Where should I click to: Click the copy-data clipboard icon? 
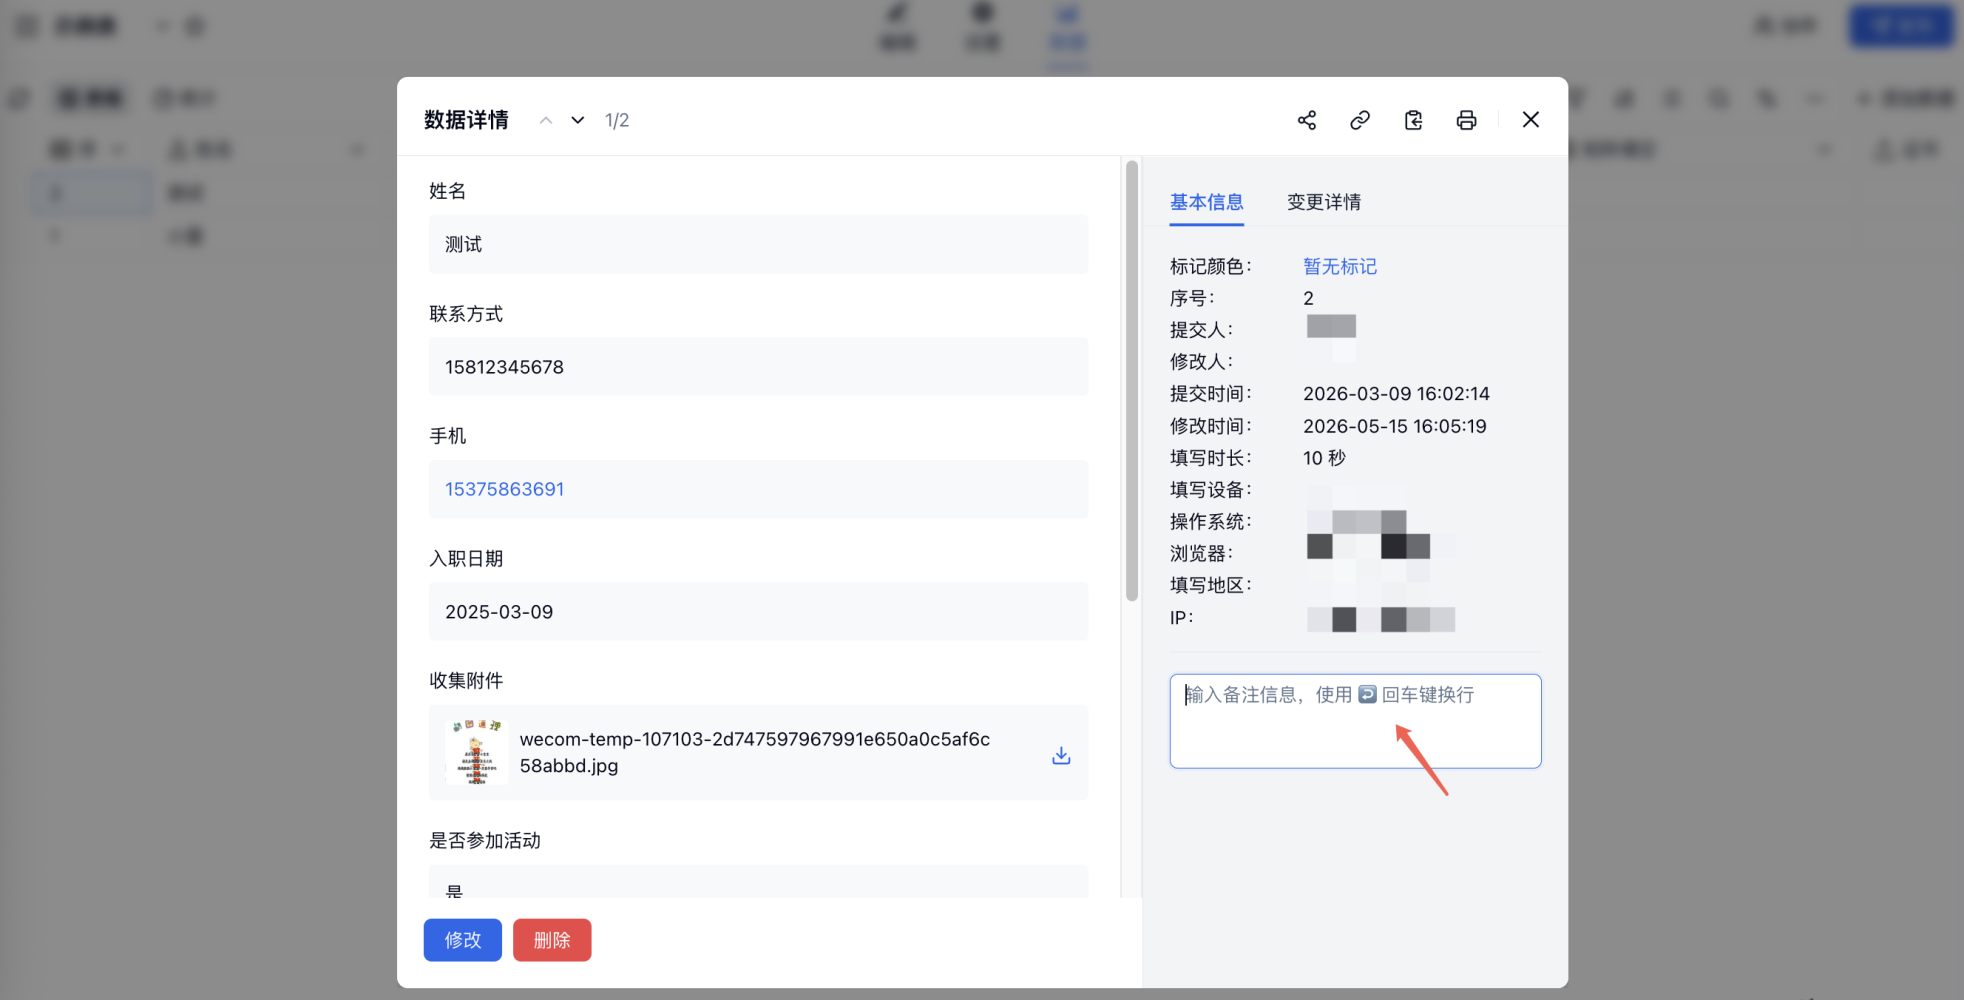1413,120
